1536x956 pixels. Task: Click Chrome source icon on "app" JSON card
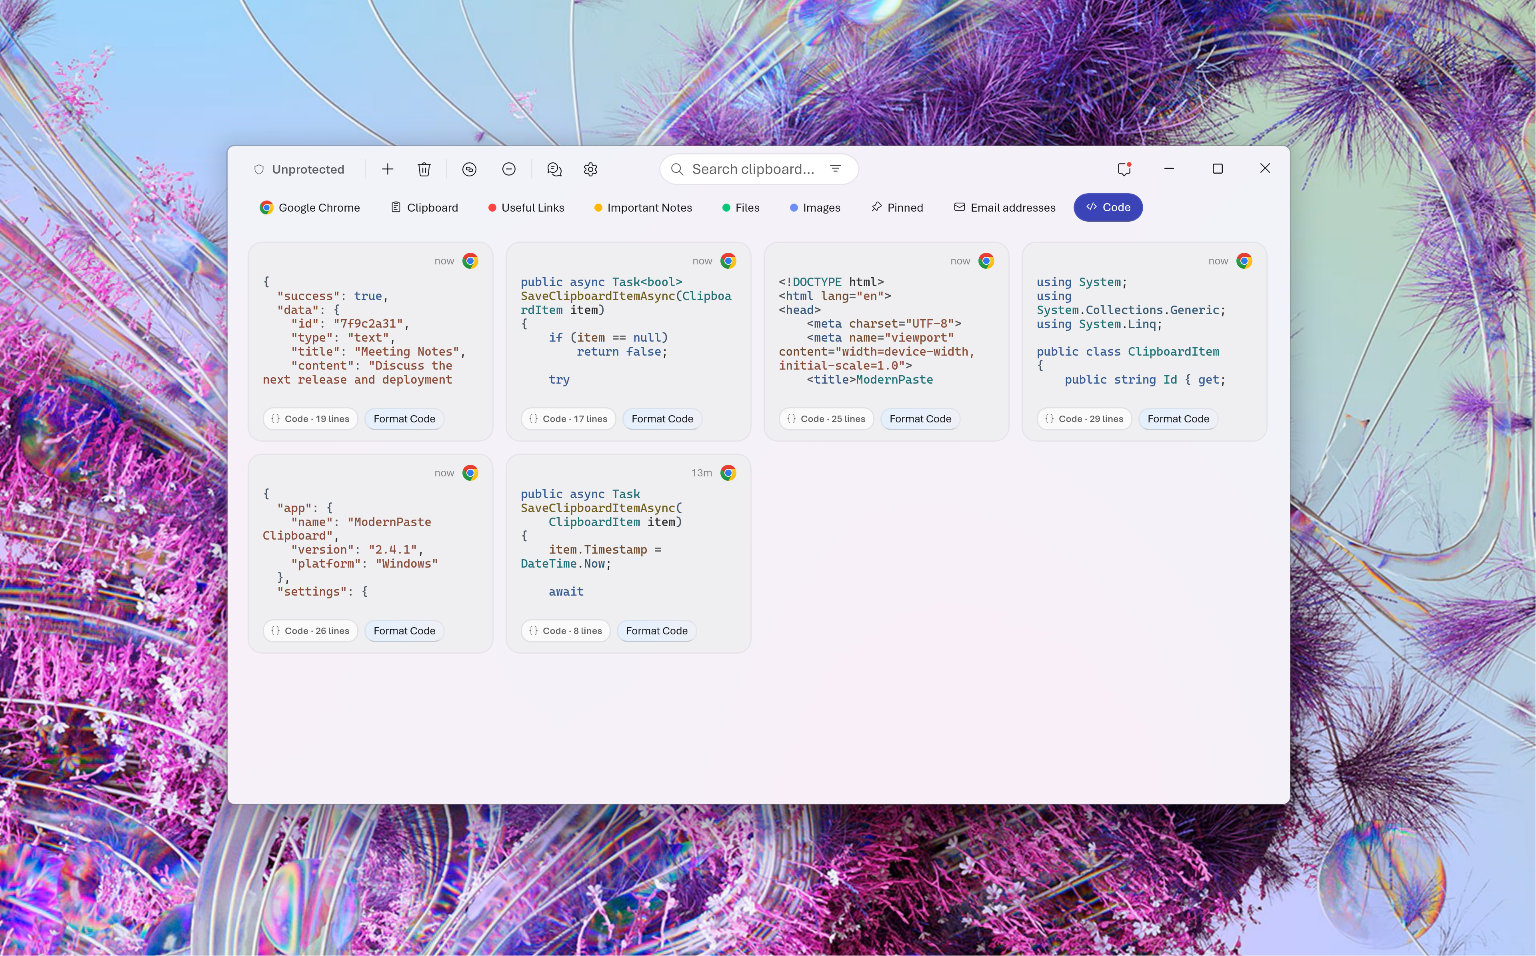[470, 473]
